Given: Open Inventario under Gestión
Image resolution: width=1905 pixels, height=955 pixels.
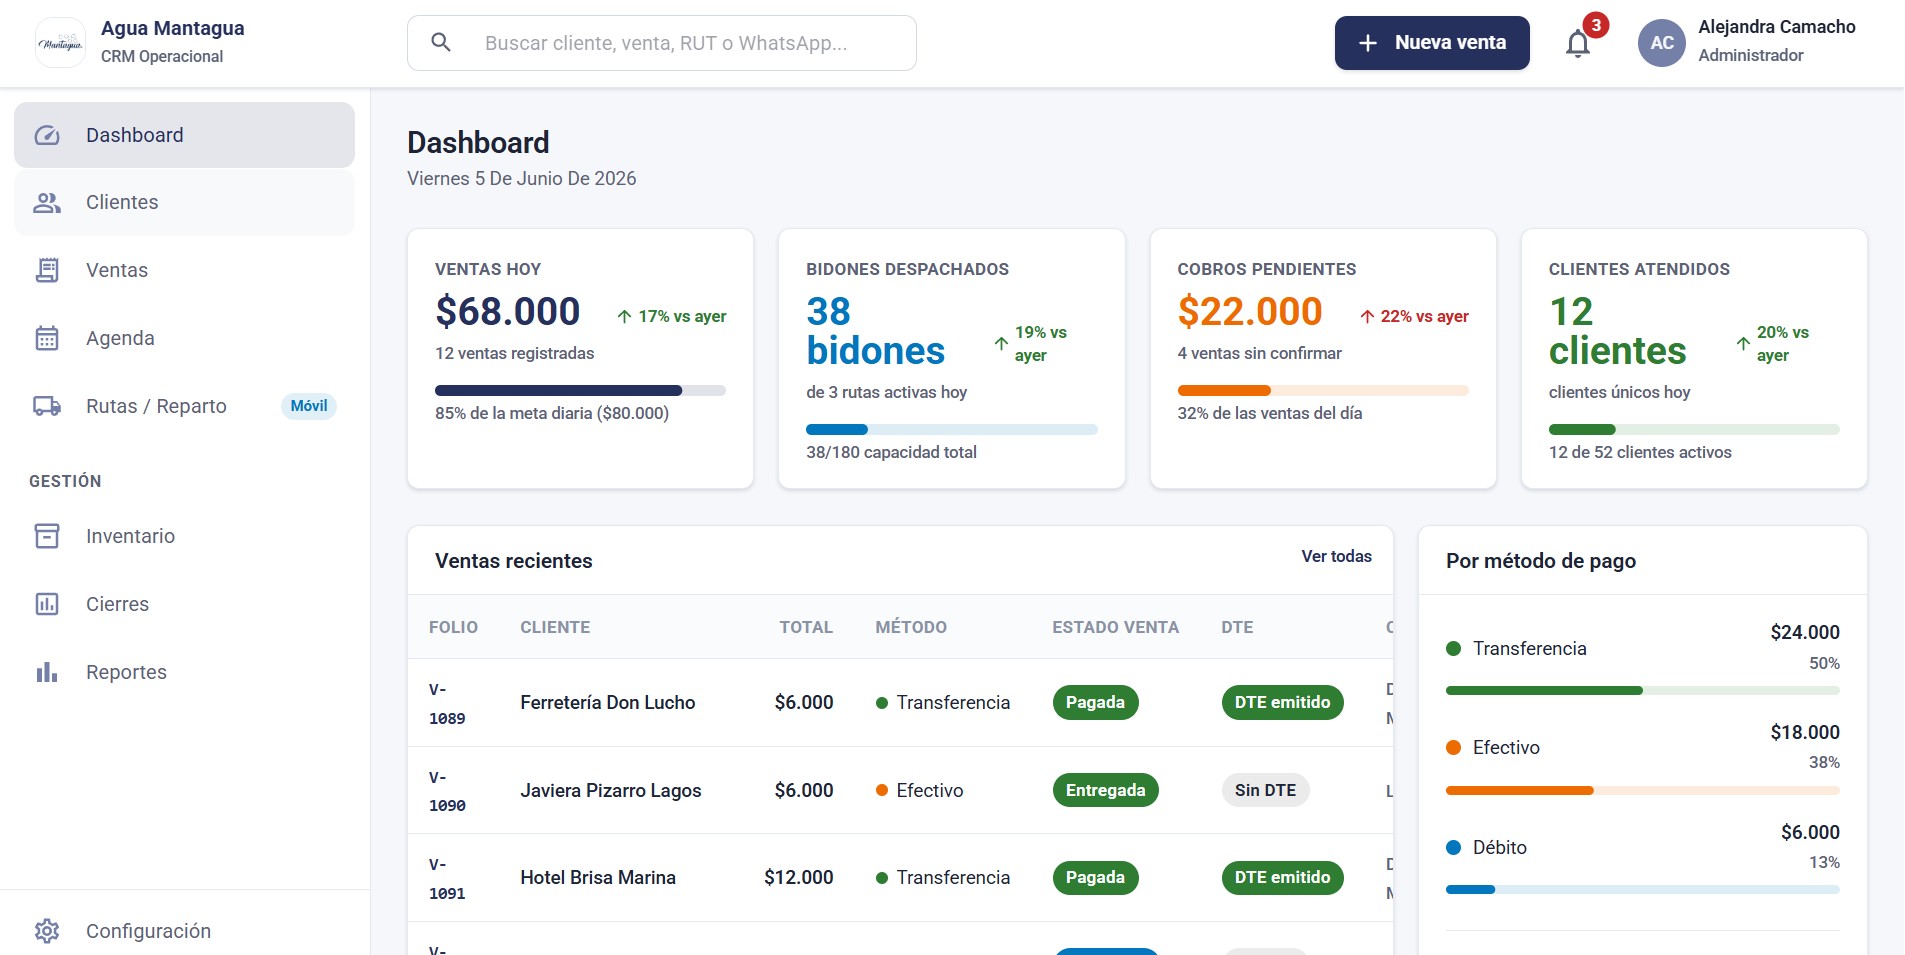Looking at the screenshot, I should [x=184, y=536].
